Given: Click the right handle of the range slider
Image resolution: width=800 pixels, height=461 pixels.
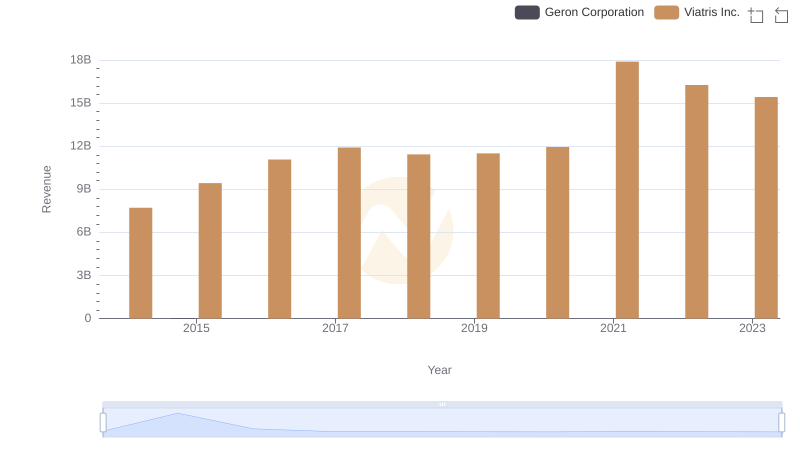Looking at the screenshot, I should coord(782,423).
